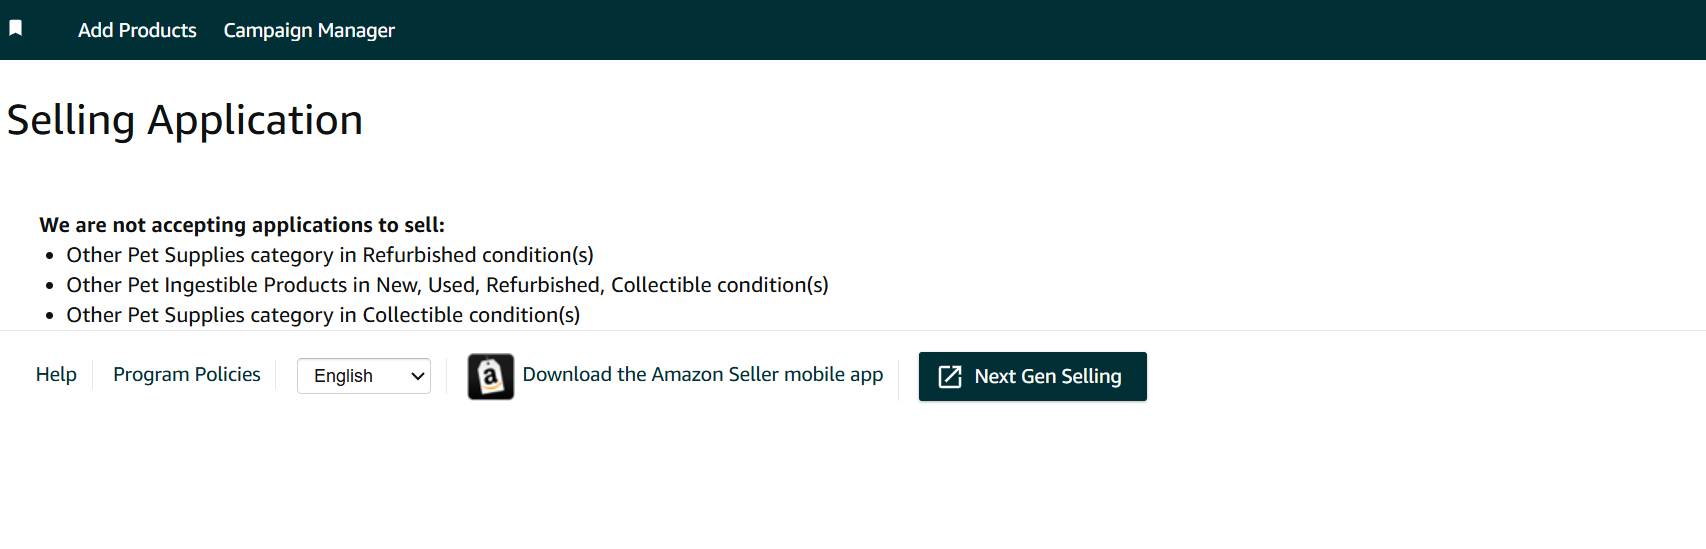Open the Campaign Manager menu item
This screenshot has width=1706, height=549.
[x=309, y=30]
